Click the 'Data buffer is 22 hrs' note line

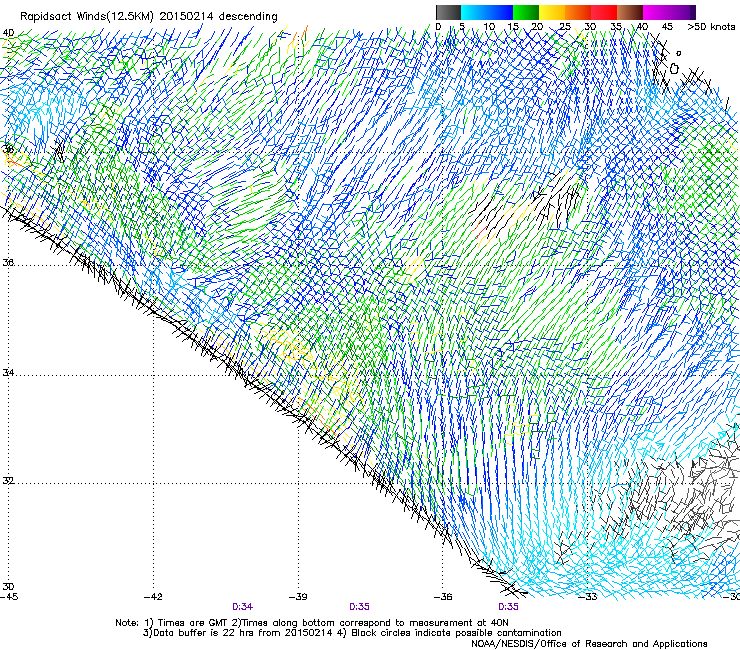(352, 633)
